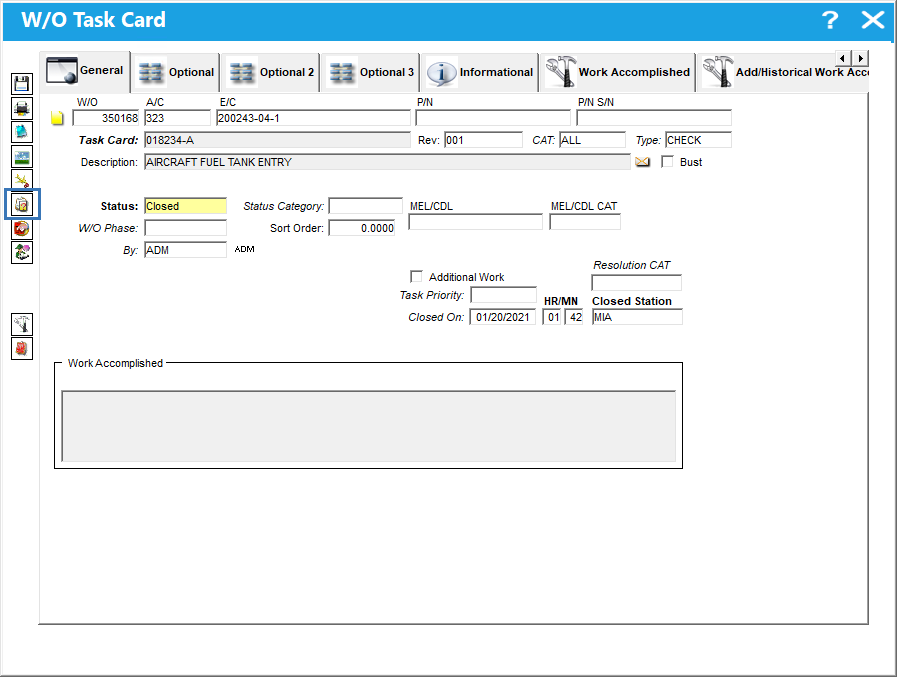Click the By field showing ADM
The width and height of the screenshot is (897, 677).
click(x=185, y=250)
